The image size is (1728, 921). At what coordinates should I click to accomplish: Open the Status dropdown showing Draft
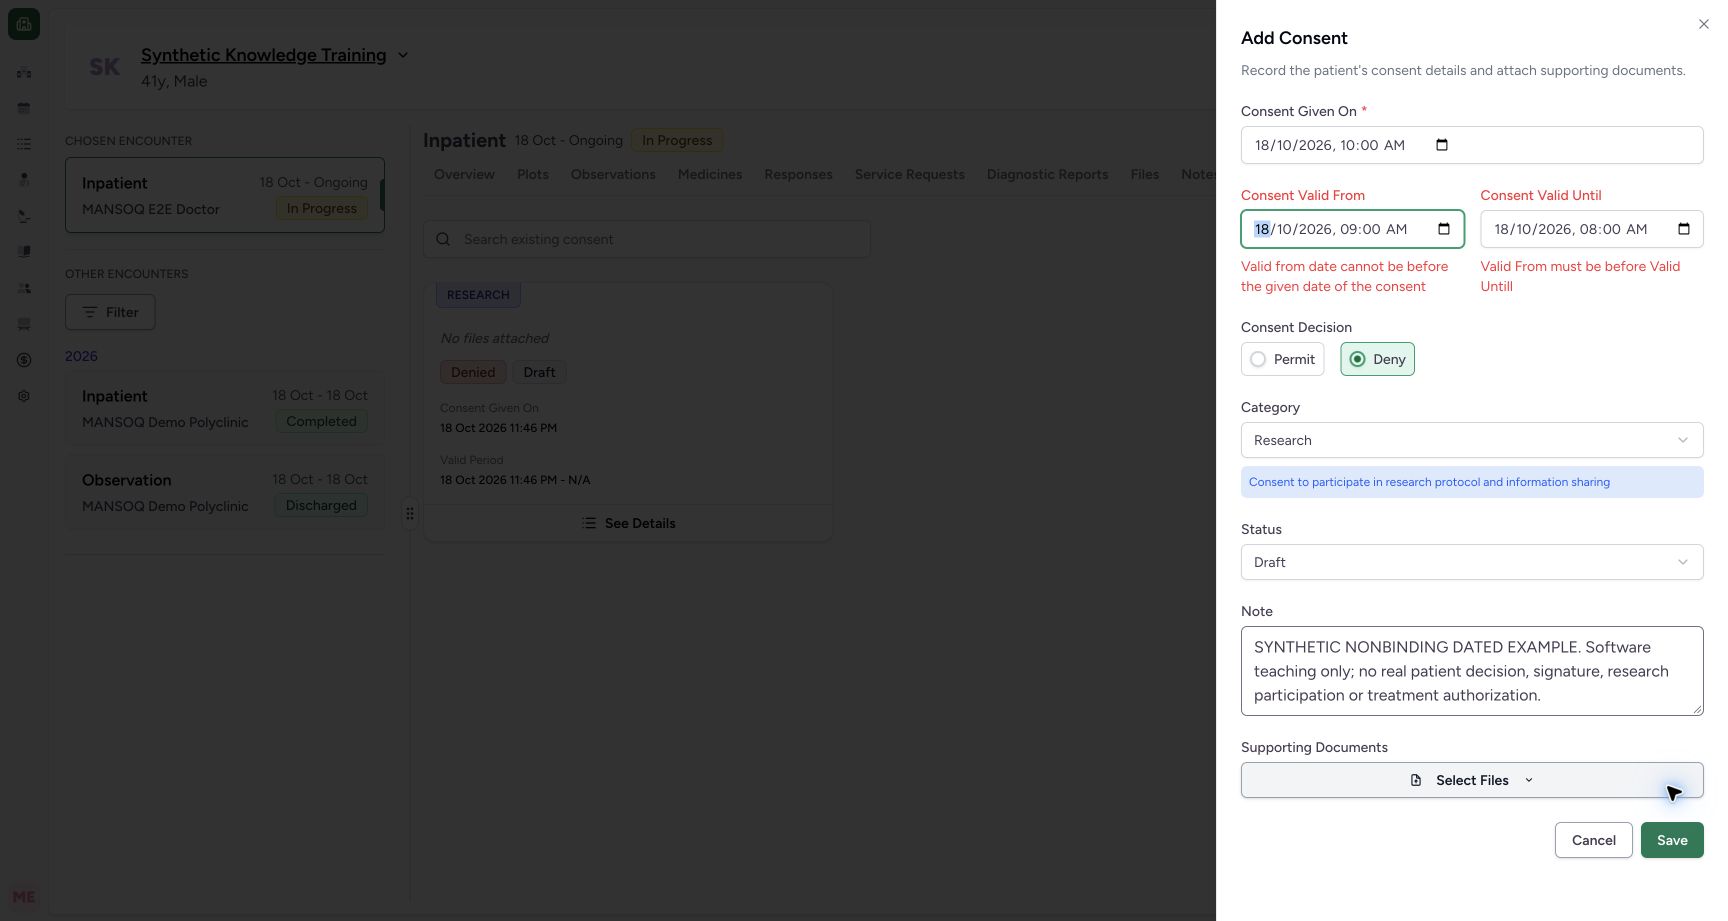[1472, 562]
